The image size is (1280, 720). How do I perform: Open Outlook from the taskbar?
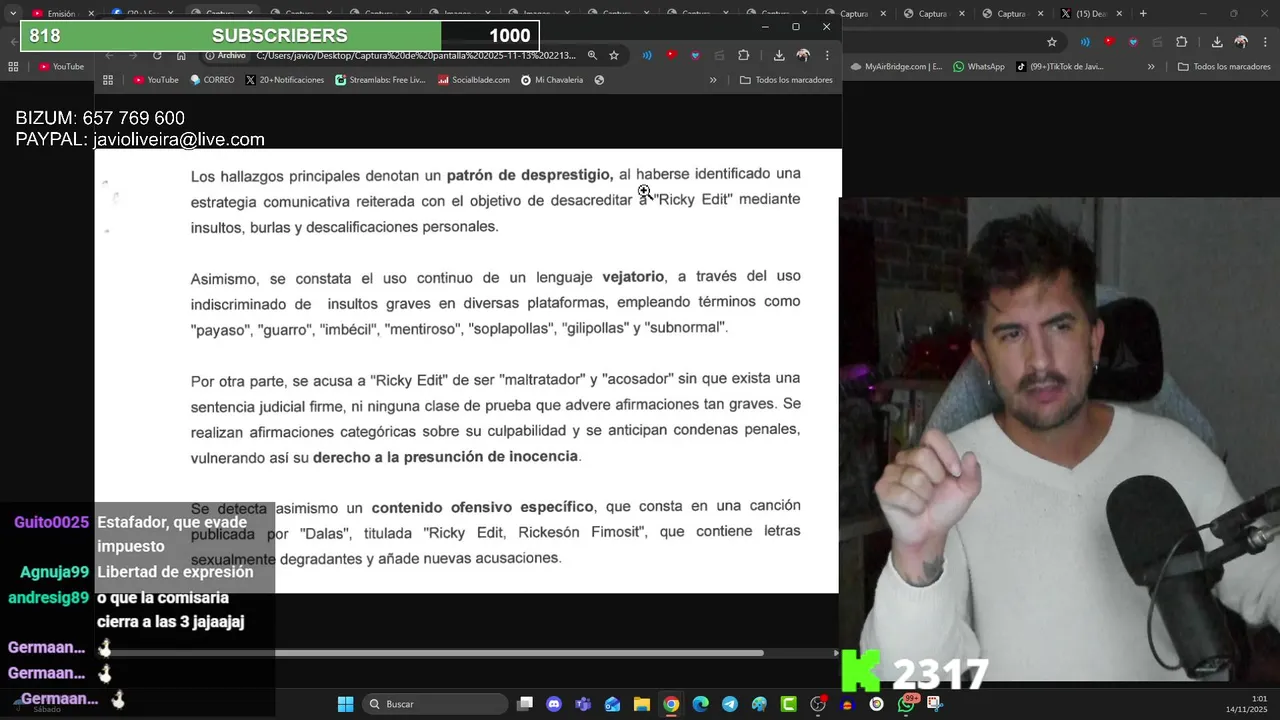pos(612,704)
